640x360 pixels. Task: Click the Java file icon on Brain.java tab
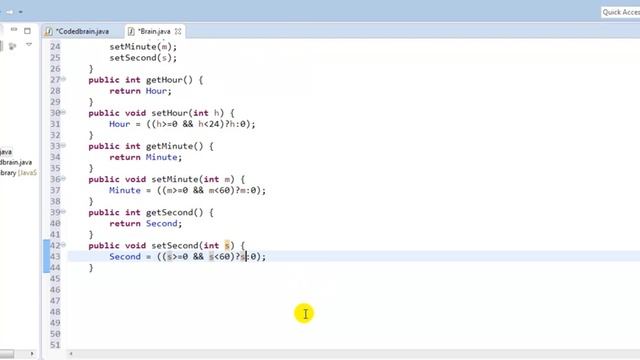pyautogui.click(x=131, y=31)
